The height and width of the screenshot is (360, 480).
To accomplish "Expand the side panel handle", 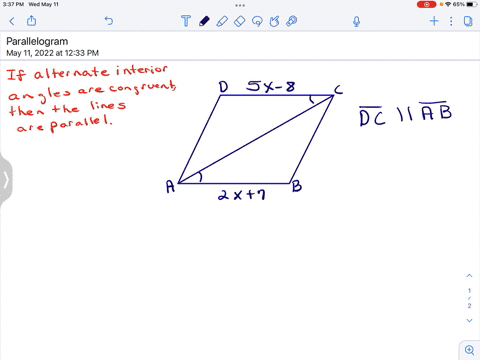I will click(6, 180).
